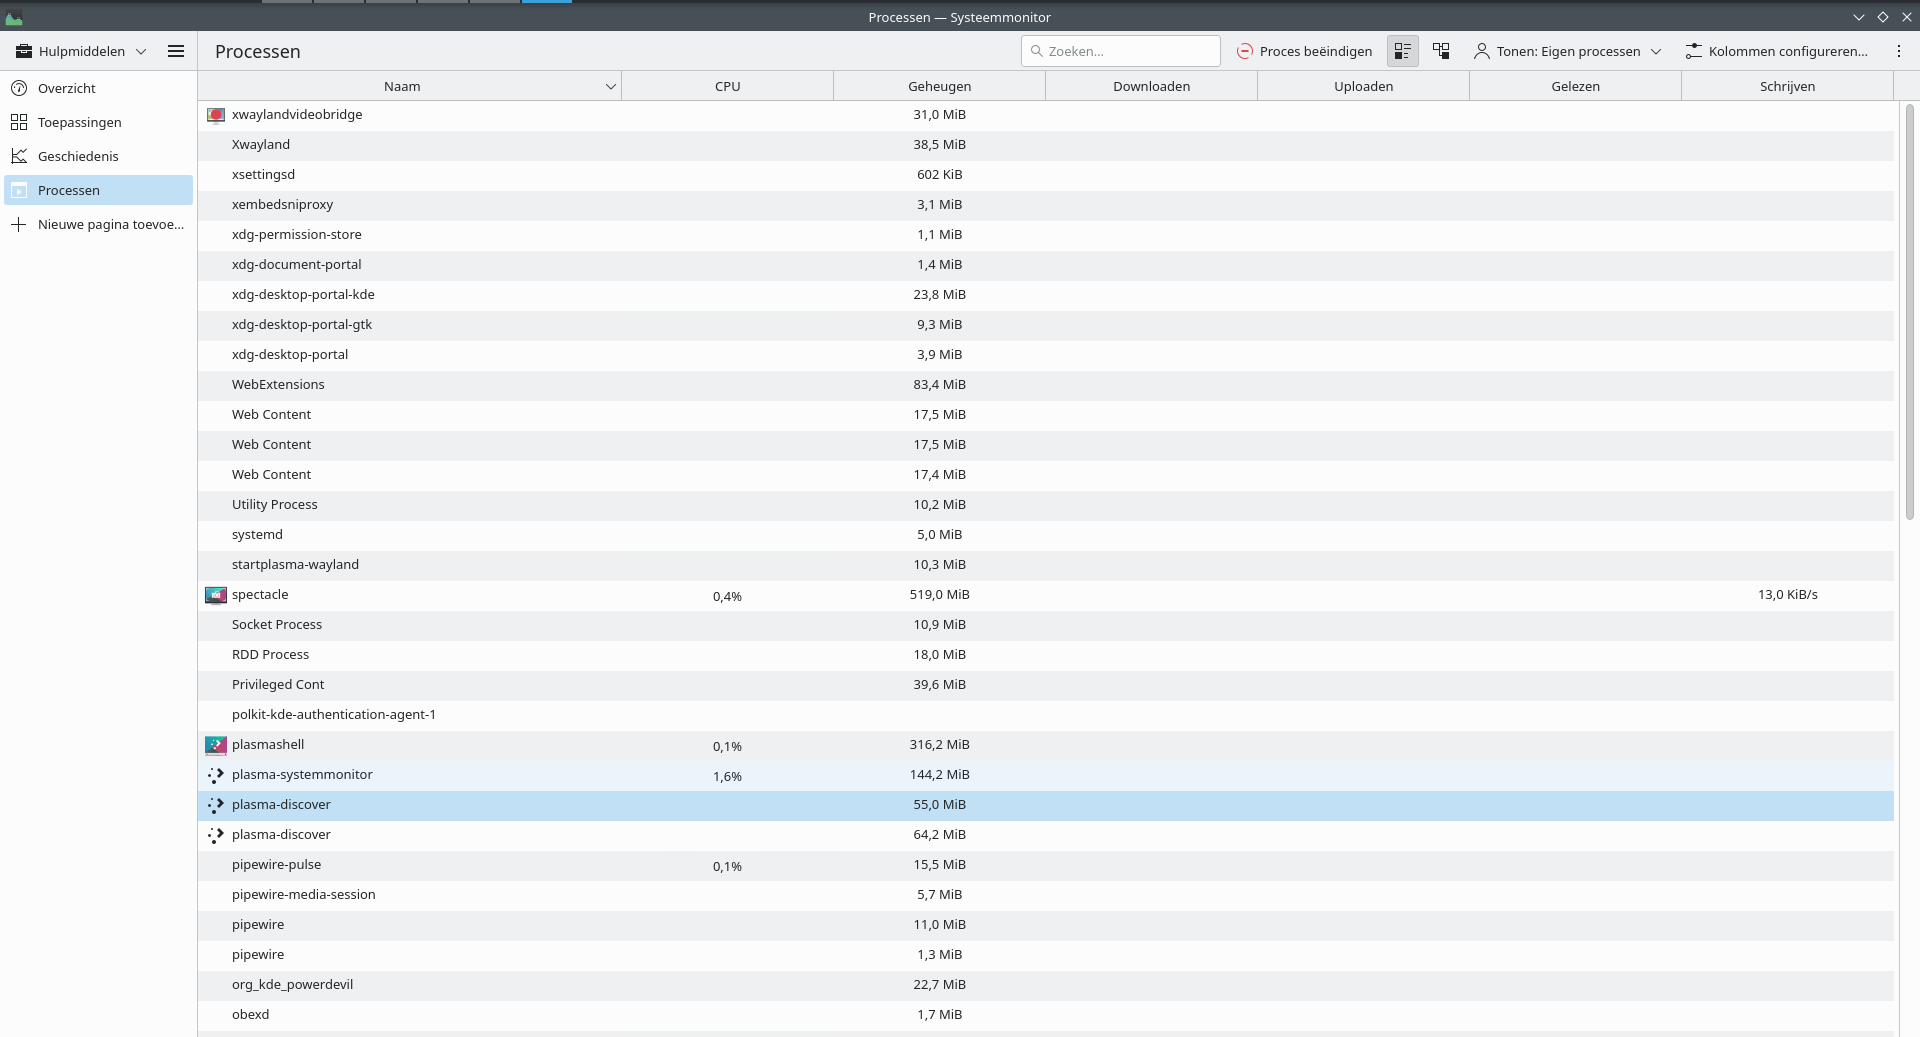The image size is (1920, 1037).
Task: Click Kolommen configureren button
Action: point(1776,51)
